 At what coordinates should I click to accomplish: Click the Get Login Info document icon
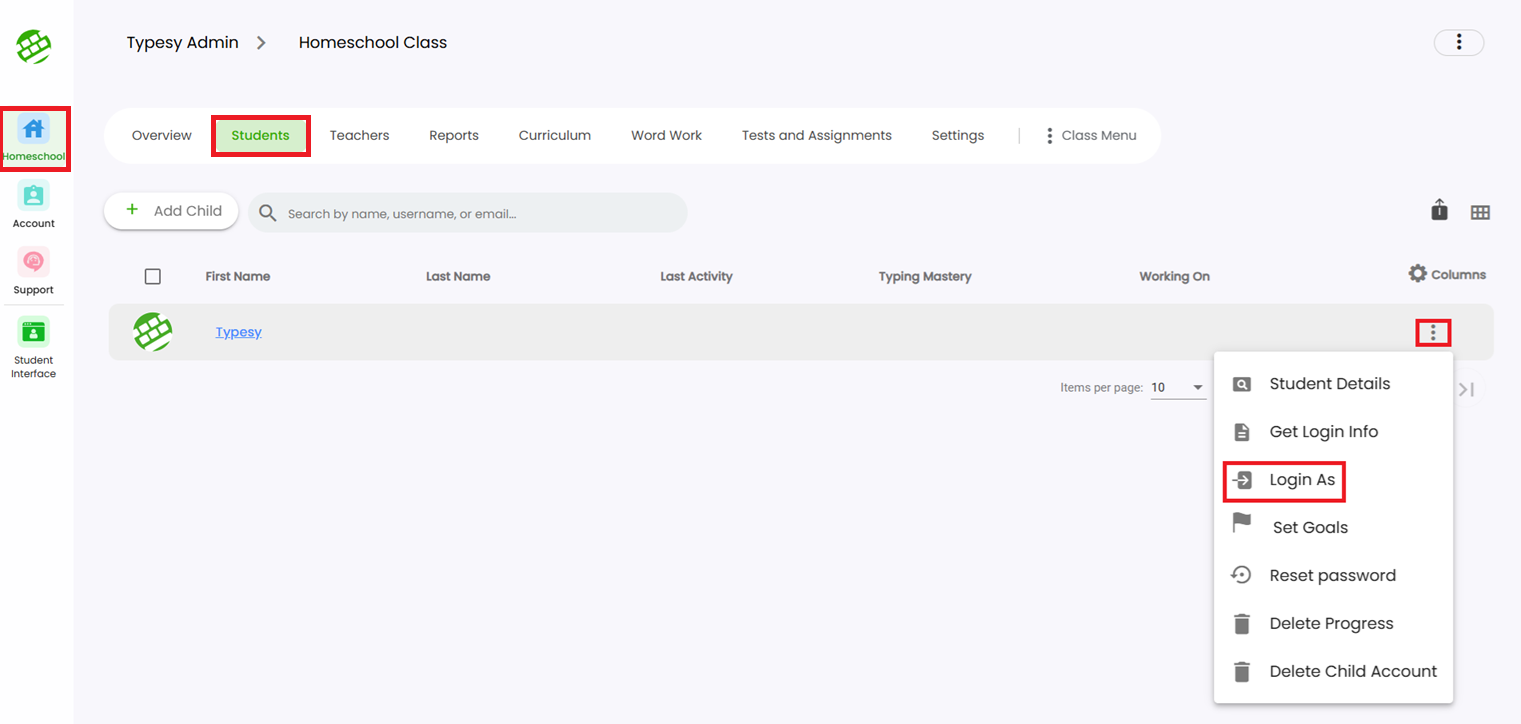[1242, 432]
